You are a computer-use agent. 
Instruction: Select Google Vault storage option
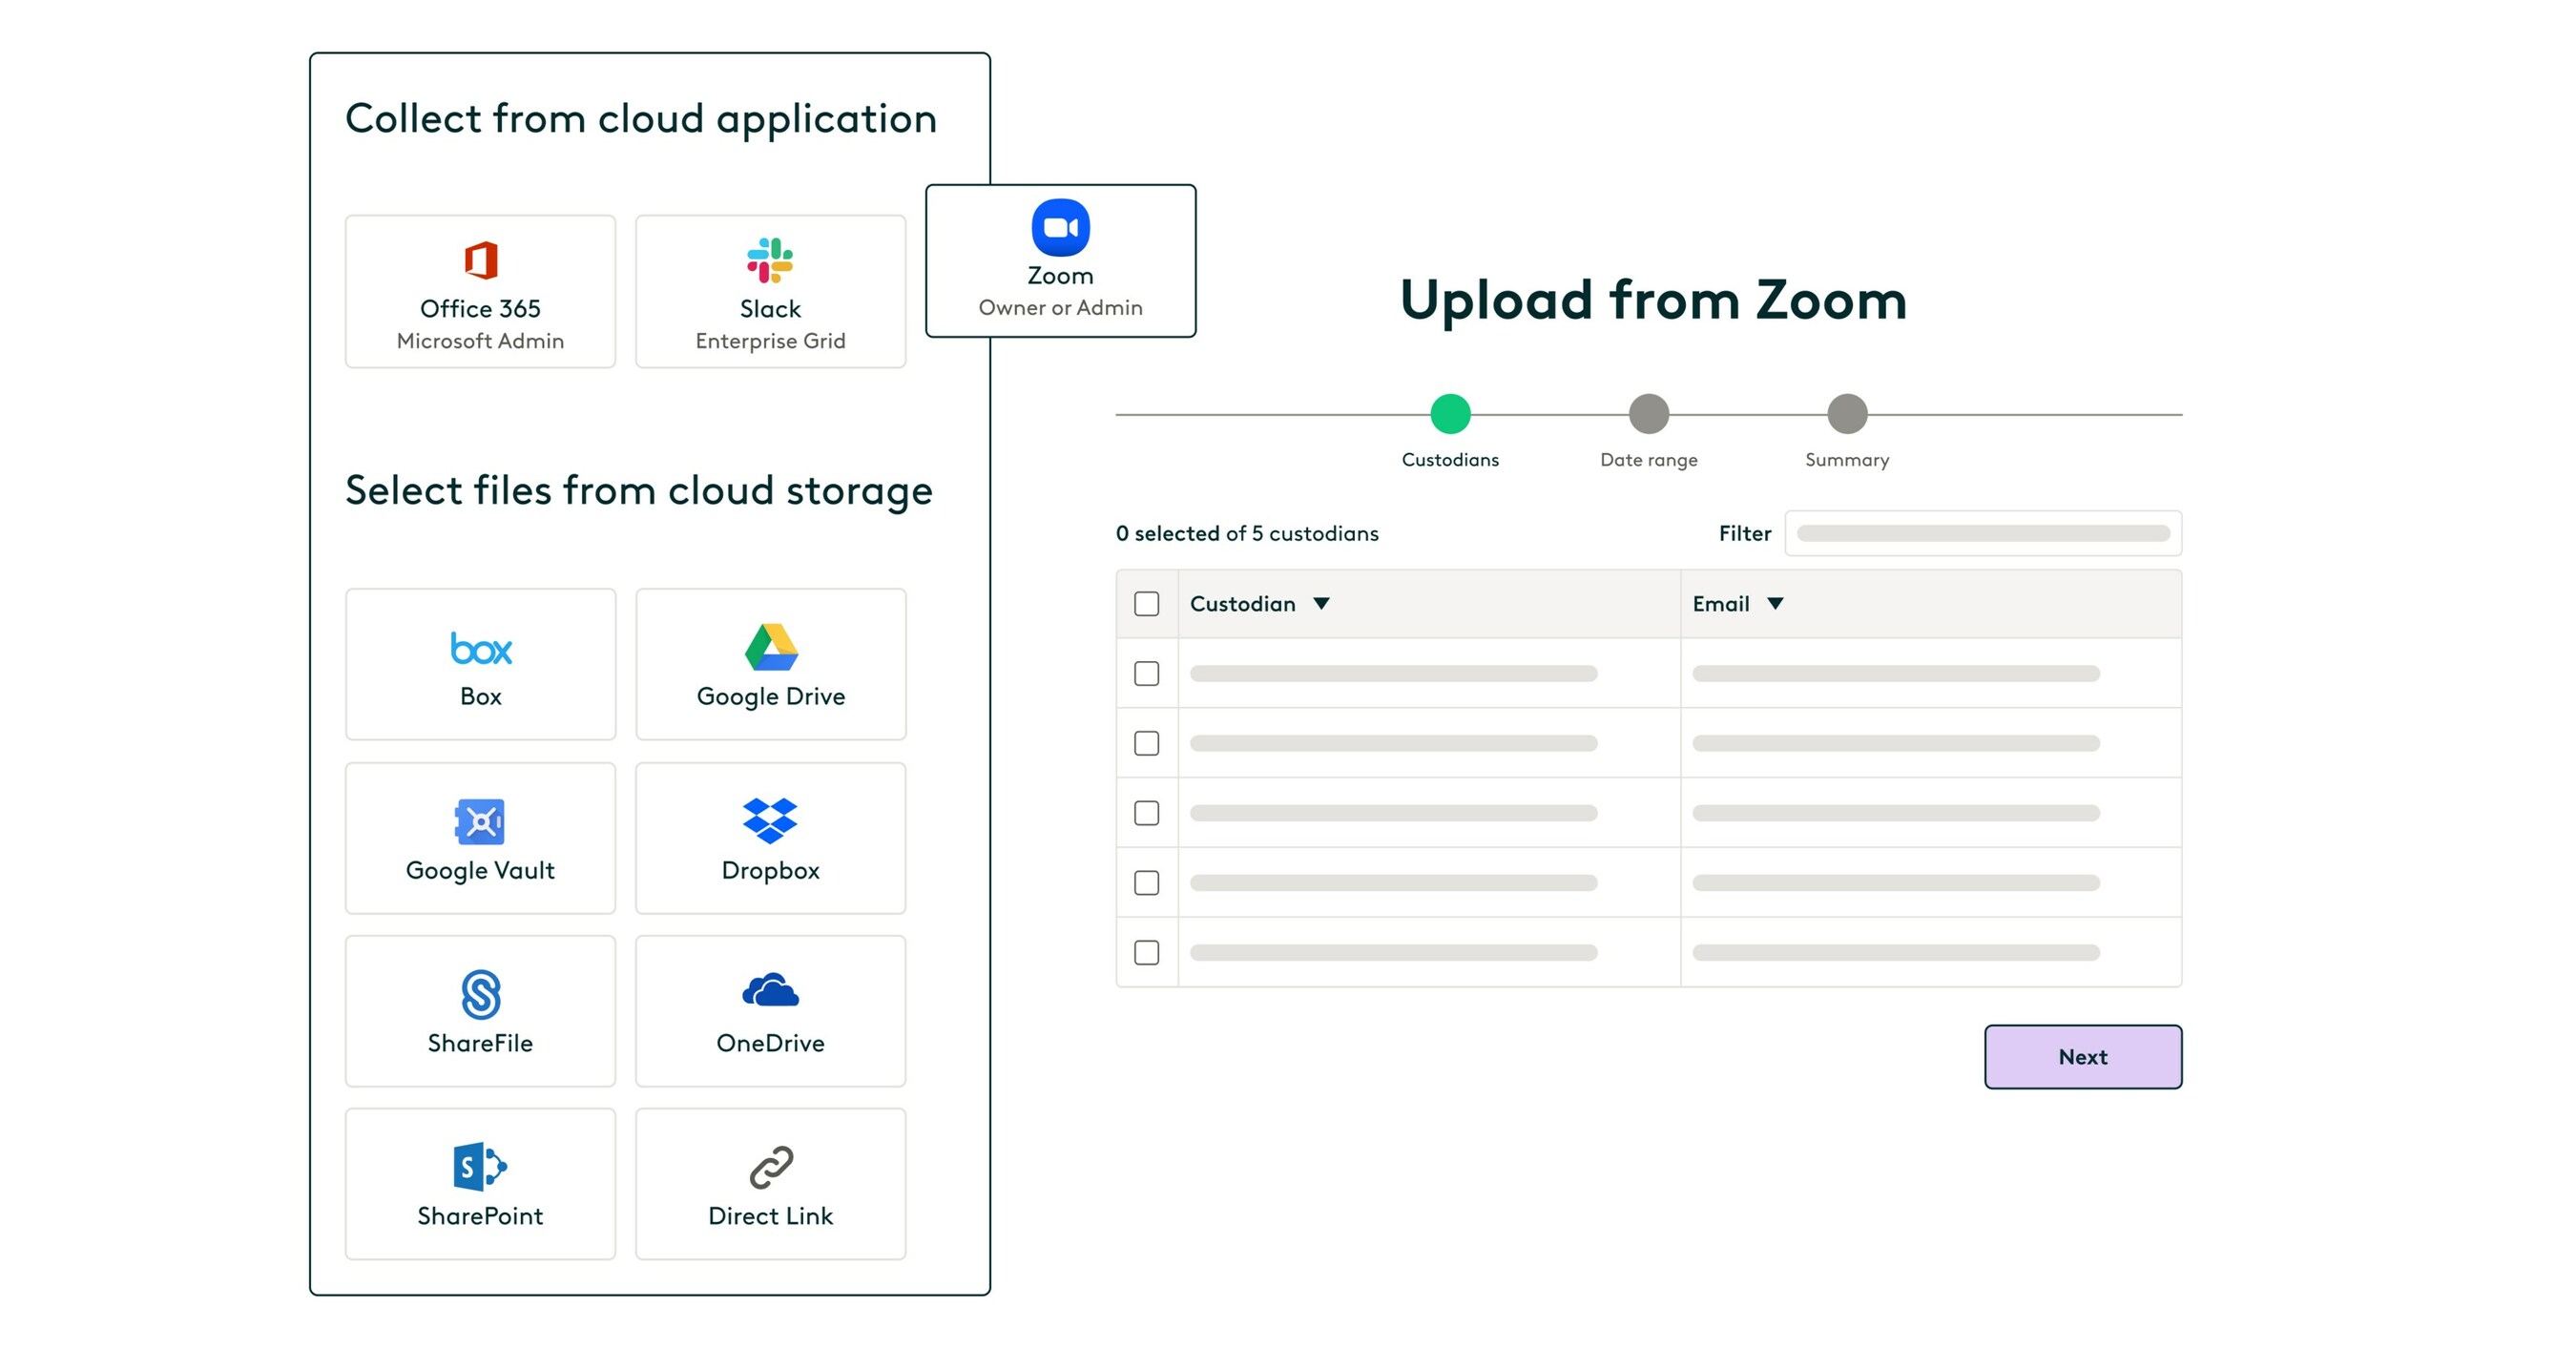coord(480,838)
